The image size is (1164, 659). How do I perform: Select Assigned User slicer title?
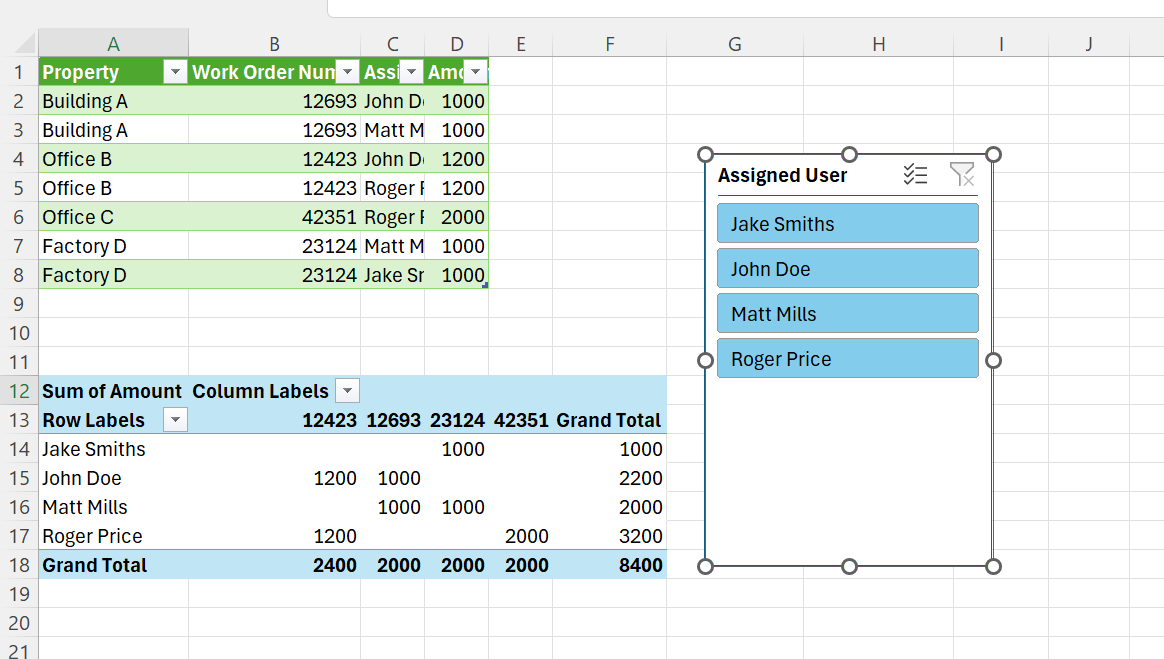pos(782,175)
